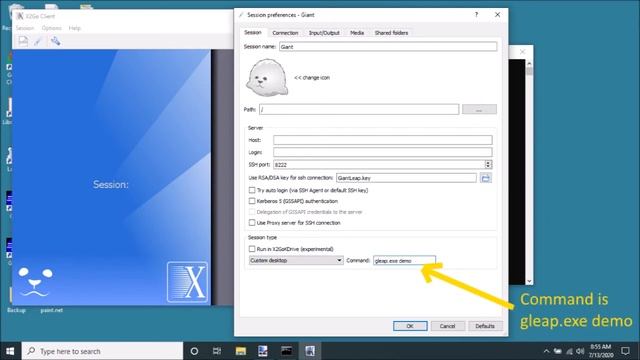Click '<< change icon' label
This screenshot has width=640, height=360.
tap(312, 78)
